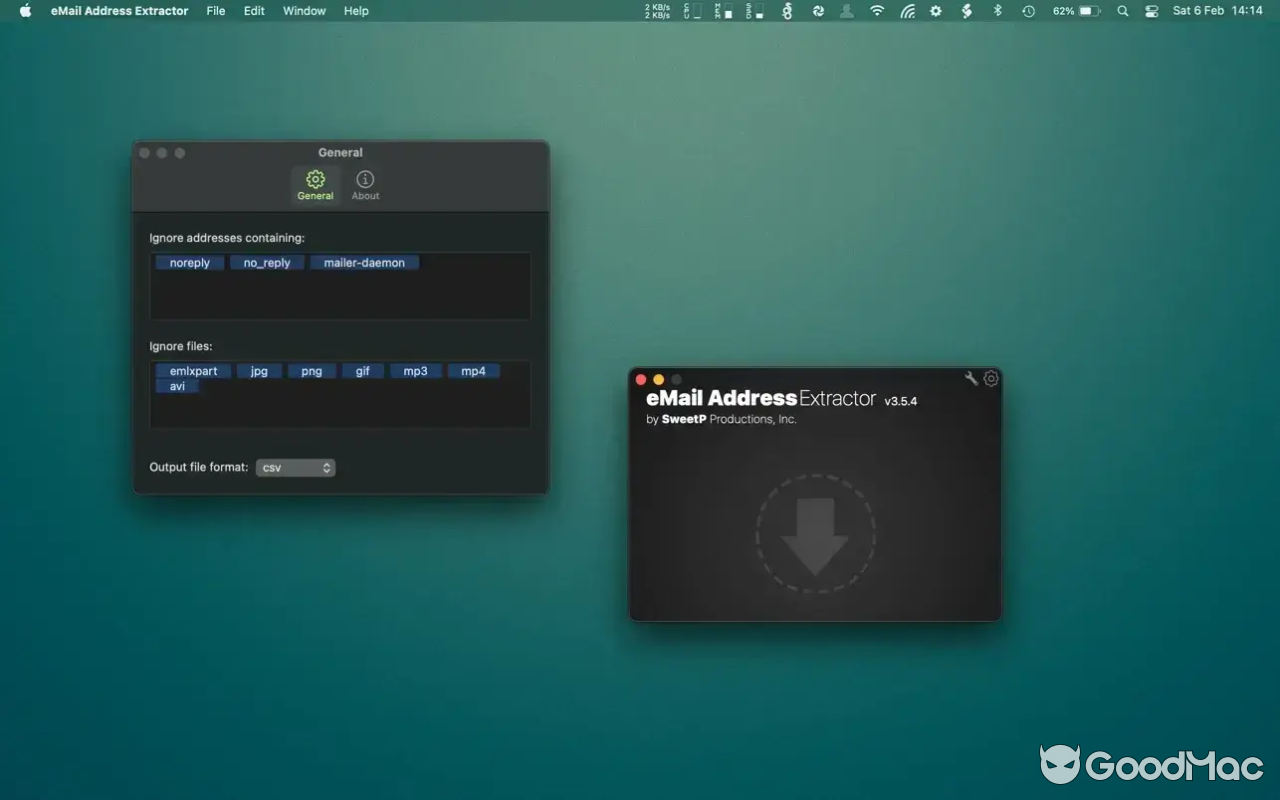Switch to the About info tab

(365, 184)
